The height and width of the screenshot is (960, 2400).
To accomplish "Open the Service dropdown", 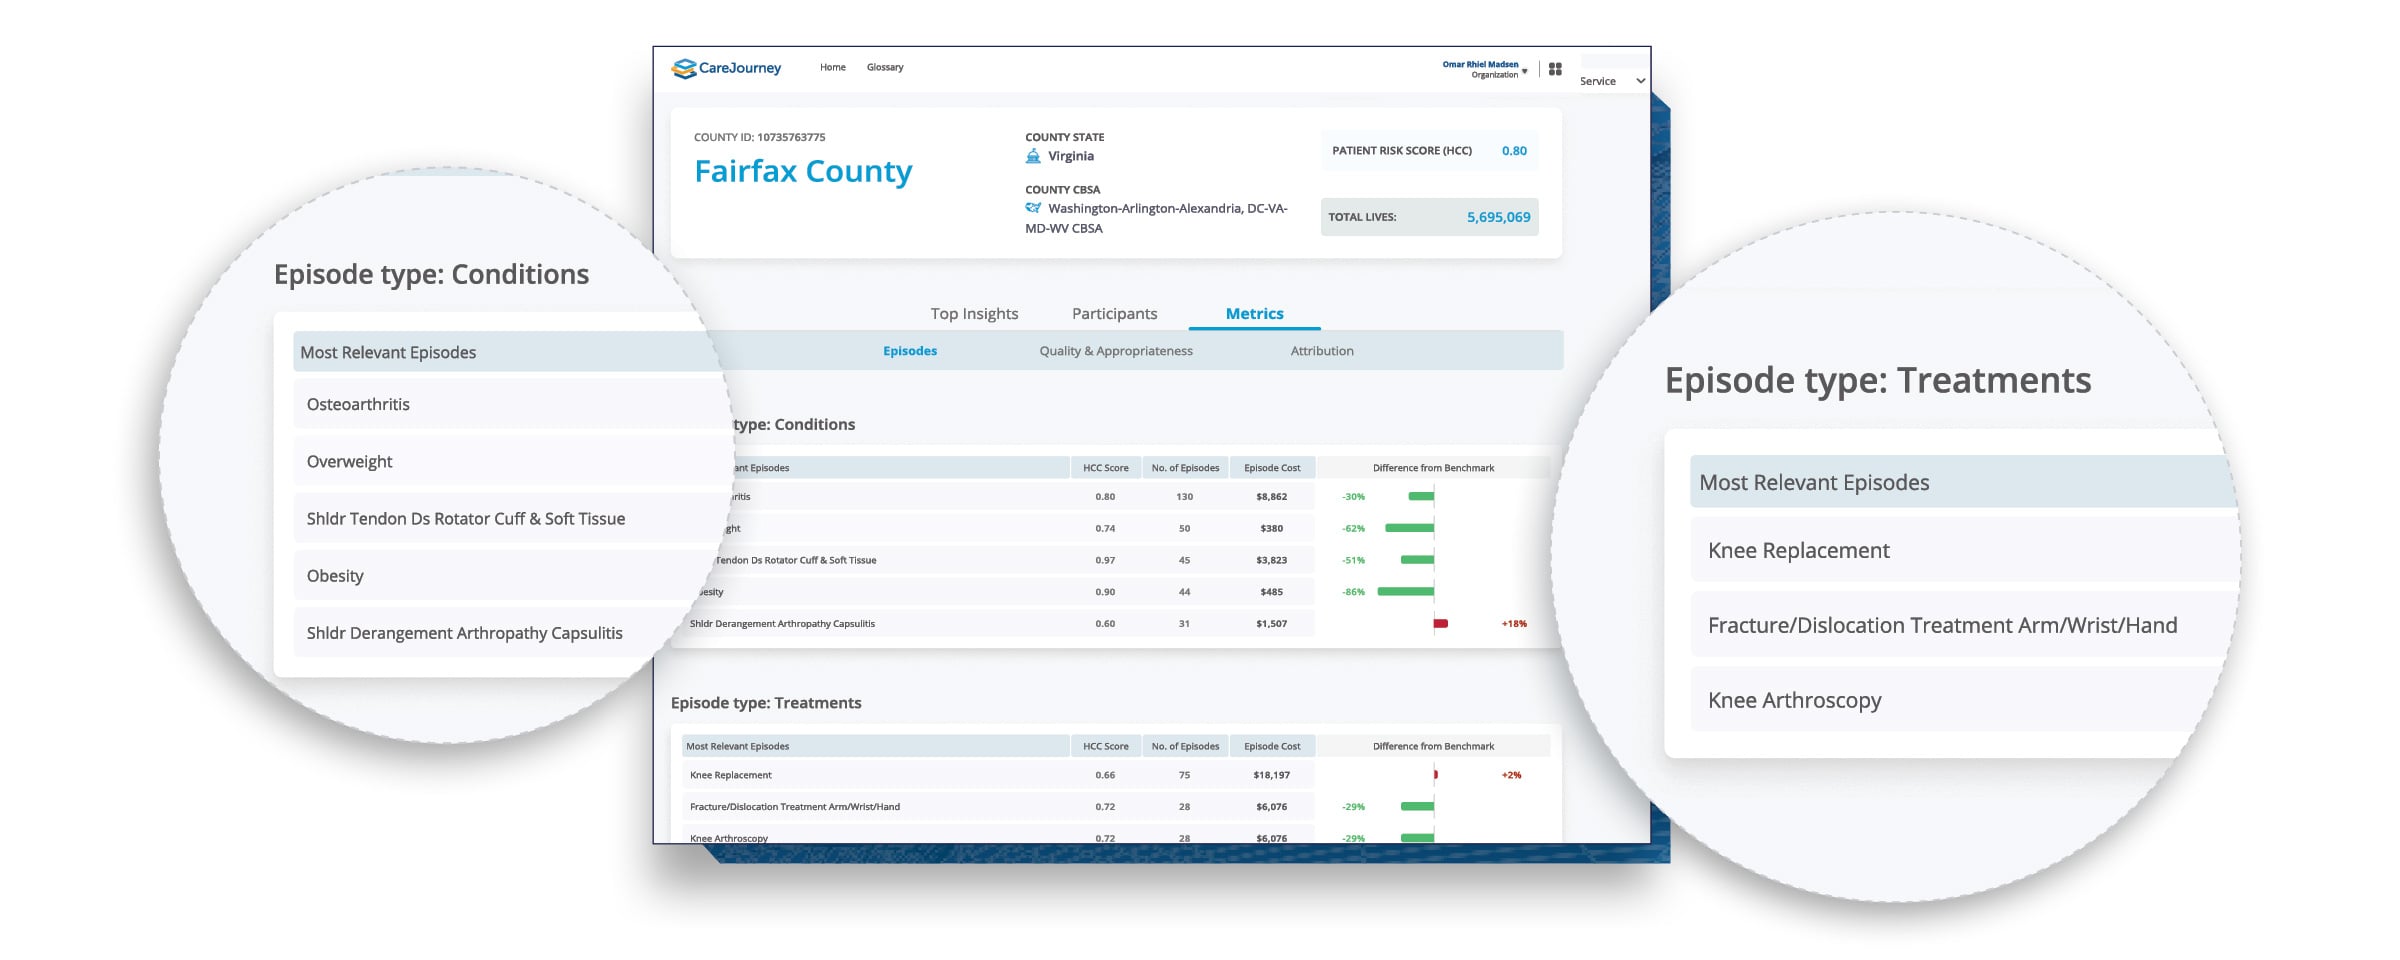I will [x=1612, y=81].
